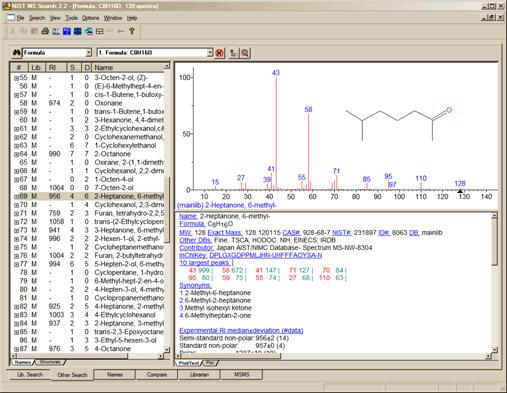Click the split-pane layout toolbar icon
The width and height of the screenshot is (507, 393).
[x=99, y=31]
